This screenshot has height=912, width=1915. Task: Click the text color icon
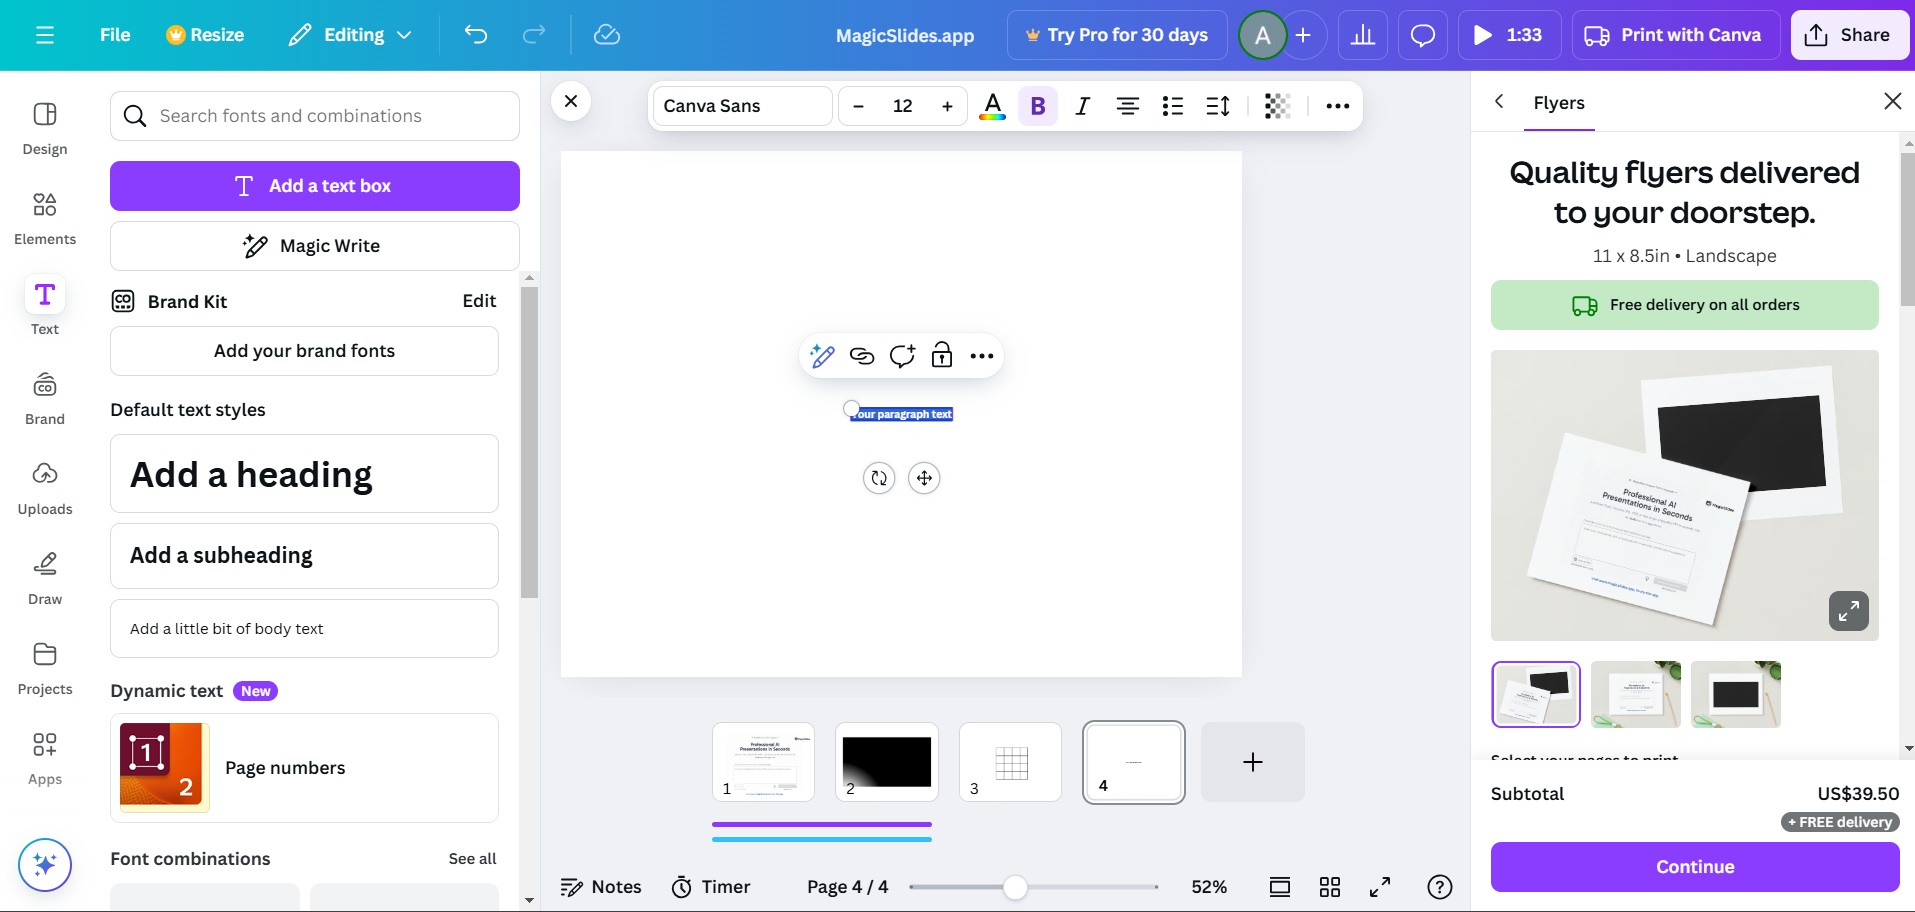[992, 106]
